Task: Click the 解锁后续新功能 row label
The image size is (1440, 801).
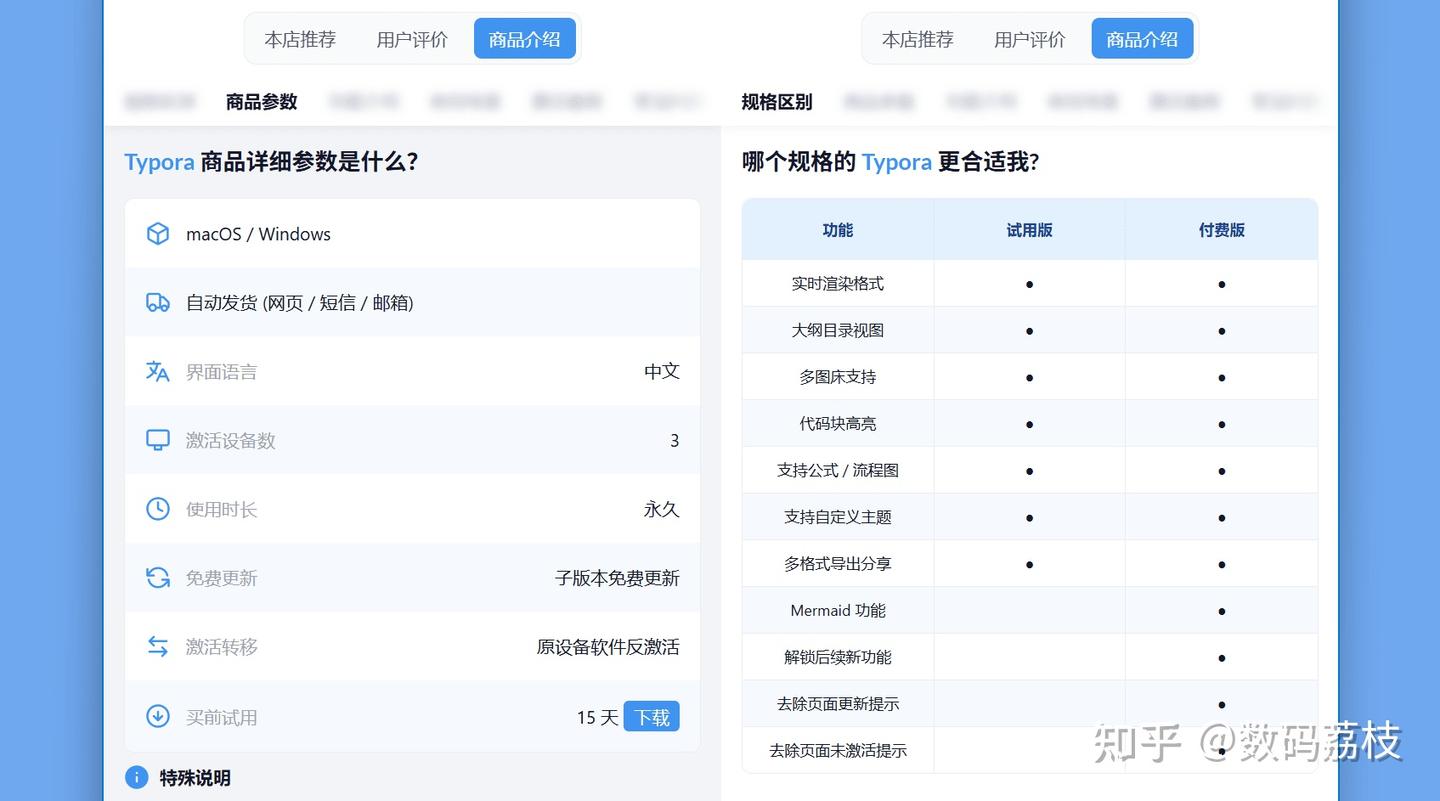Action: 838,657
